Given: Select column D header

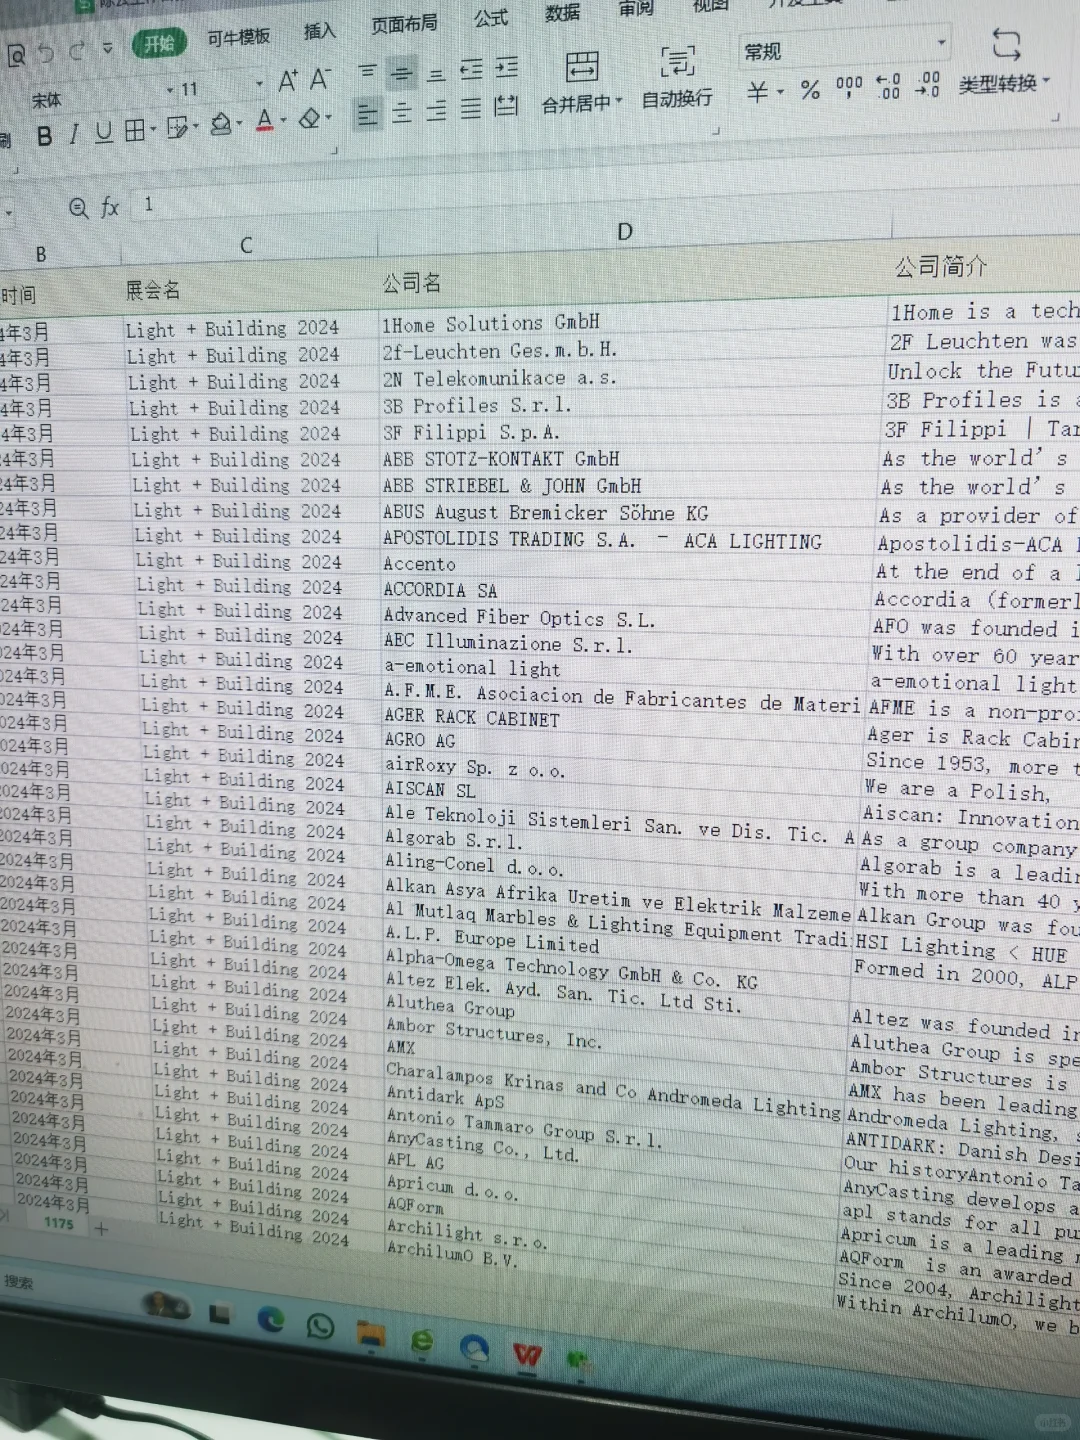Looking at the screenshot, I should [625, 232].
